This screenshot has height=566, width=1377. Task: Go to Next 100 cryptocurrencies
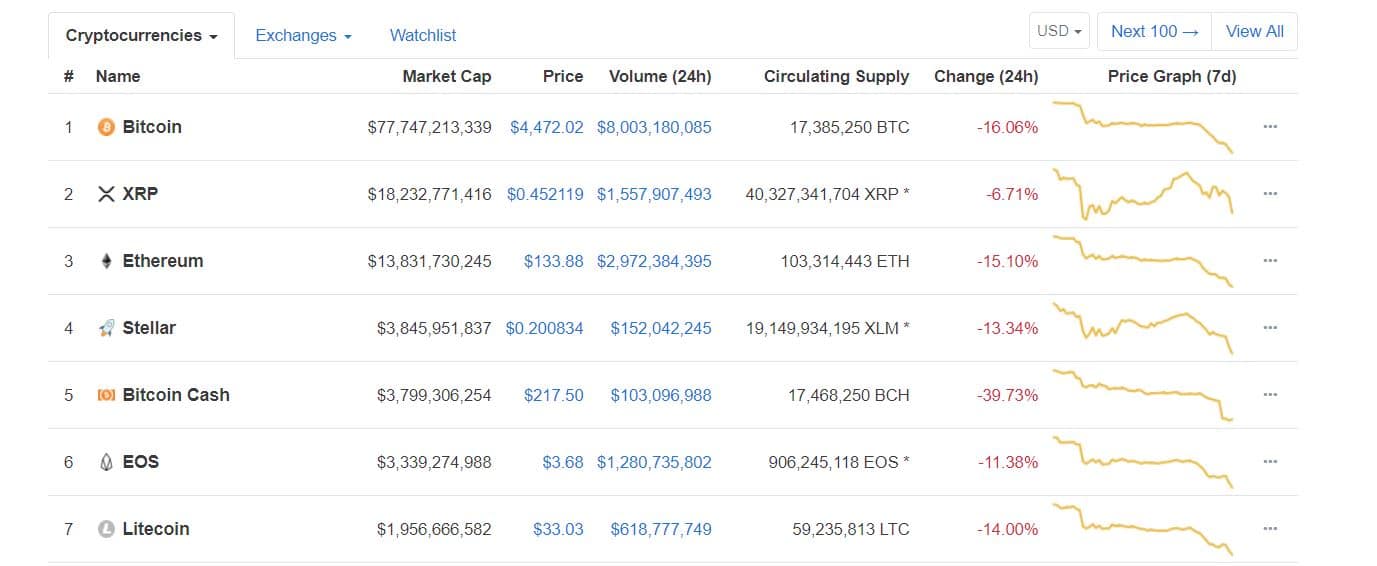pyautogui.click(x=1154, y=31)
